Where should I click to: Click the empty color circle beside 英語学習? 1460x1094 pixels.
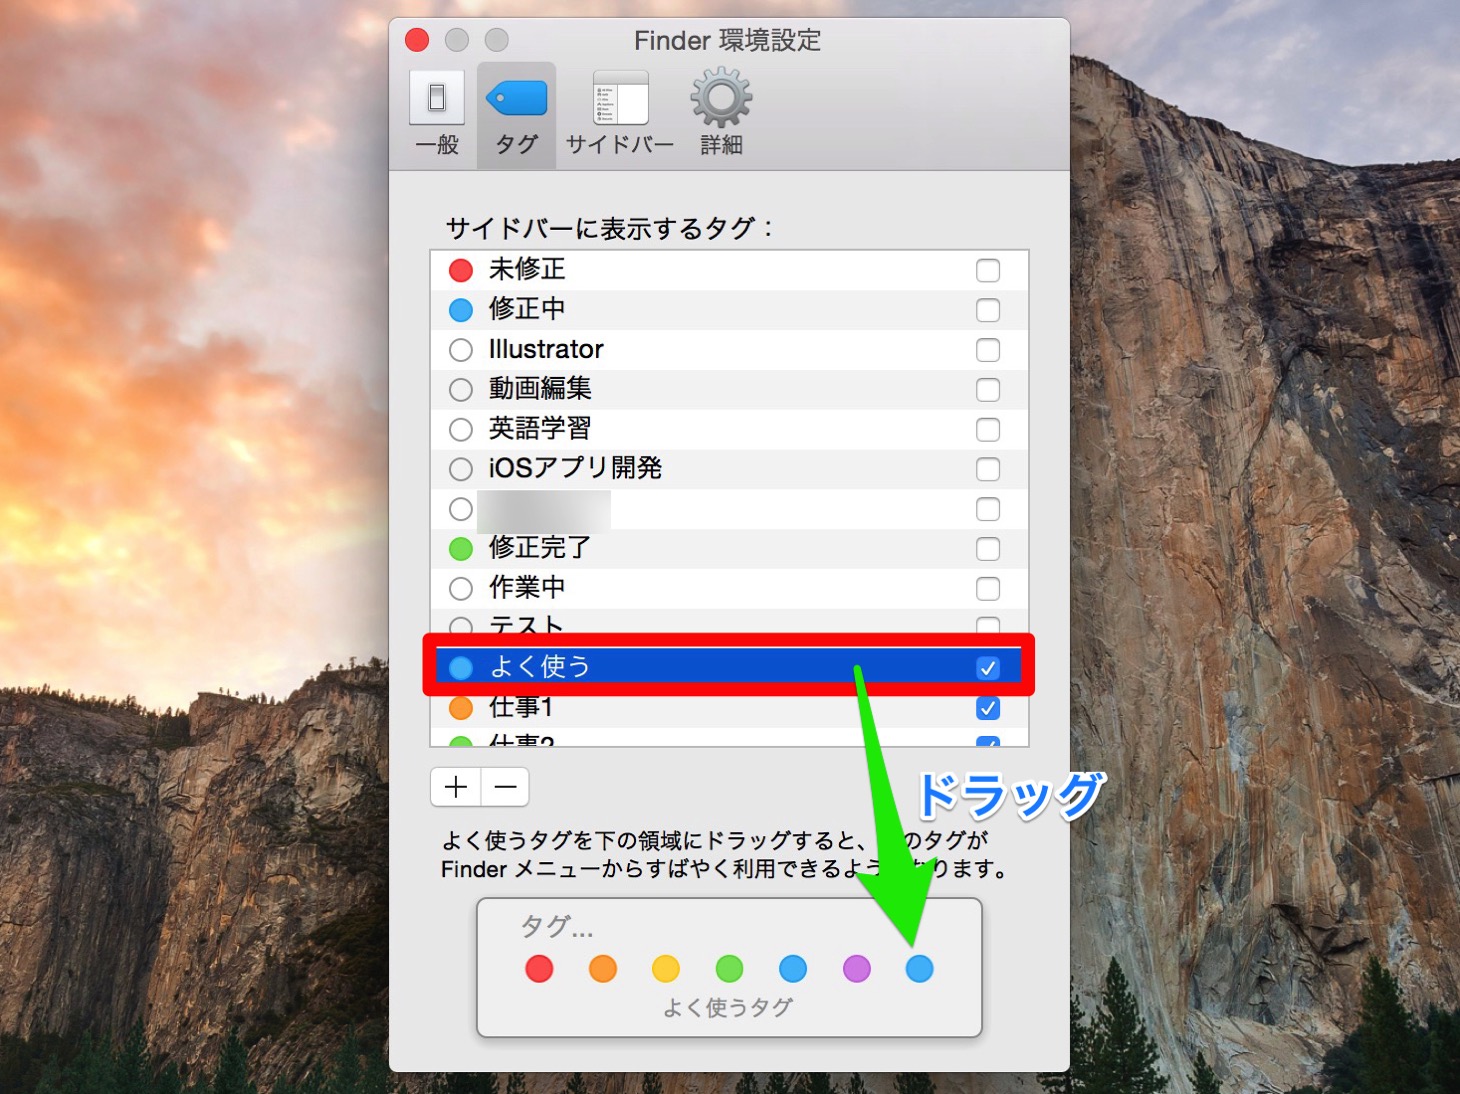coord(461,430)
